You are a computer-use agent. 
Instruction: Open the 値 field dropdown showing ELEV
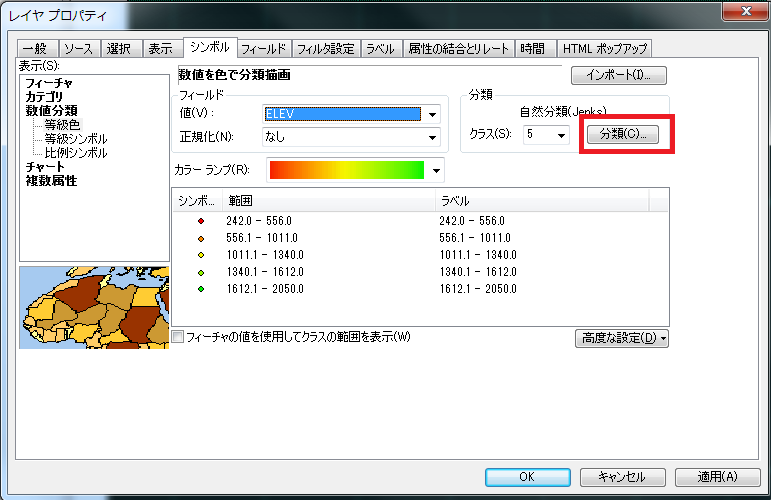(x=351, y=114)
